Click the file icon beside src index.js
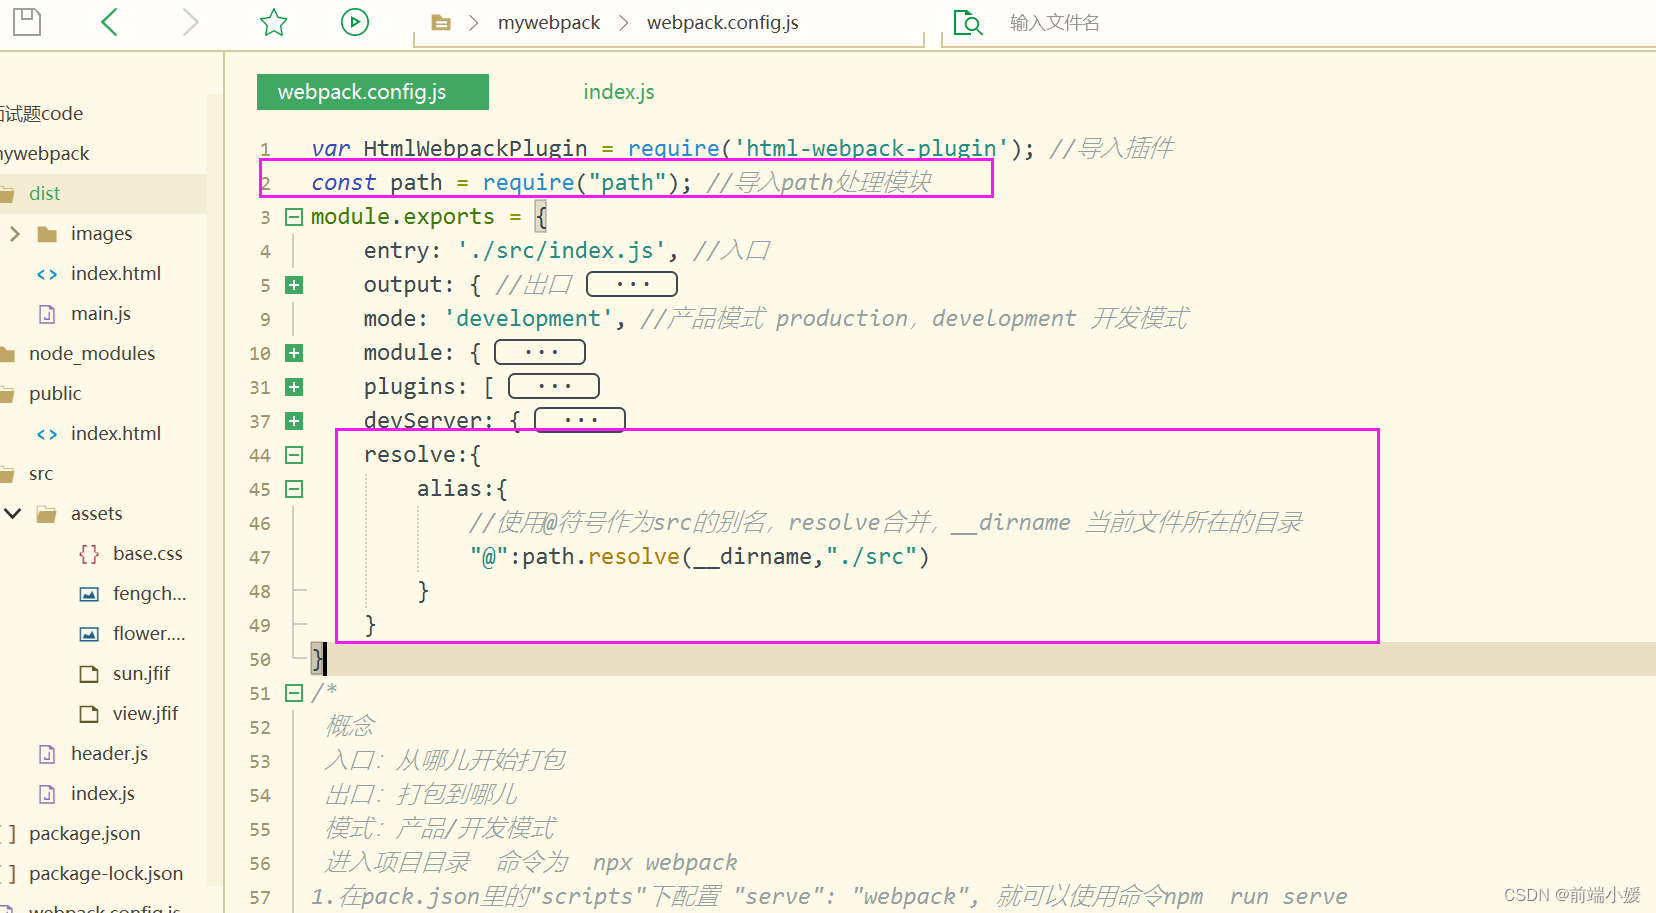The width and height of the screenshot is (1656, 913). coord(47,794)
